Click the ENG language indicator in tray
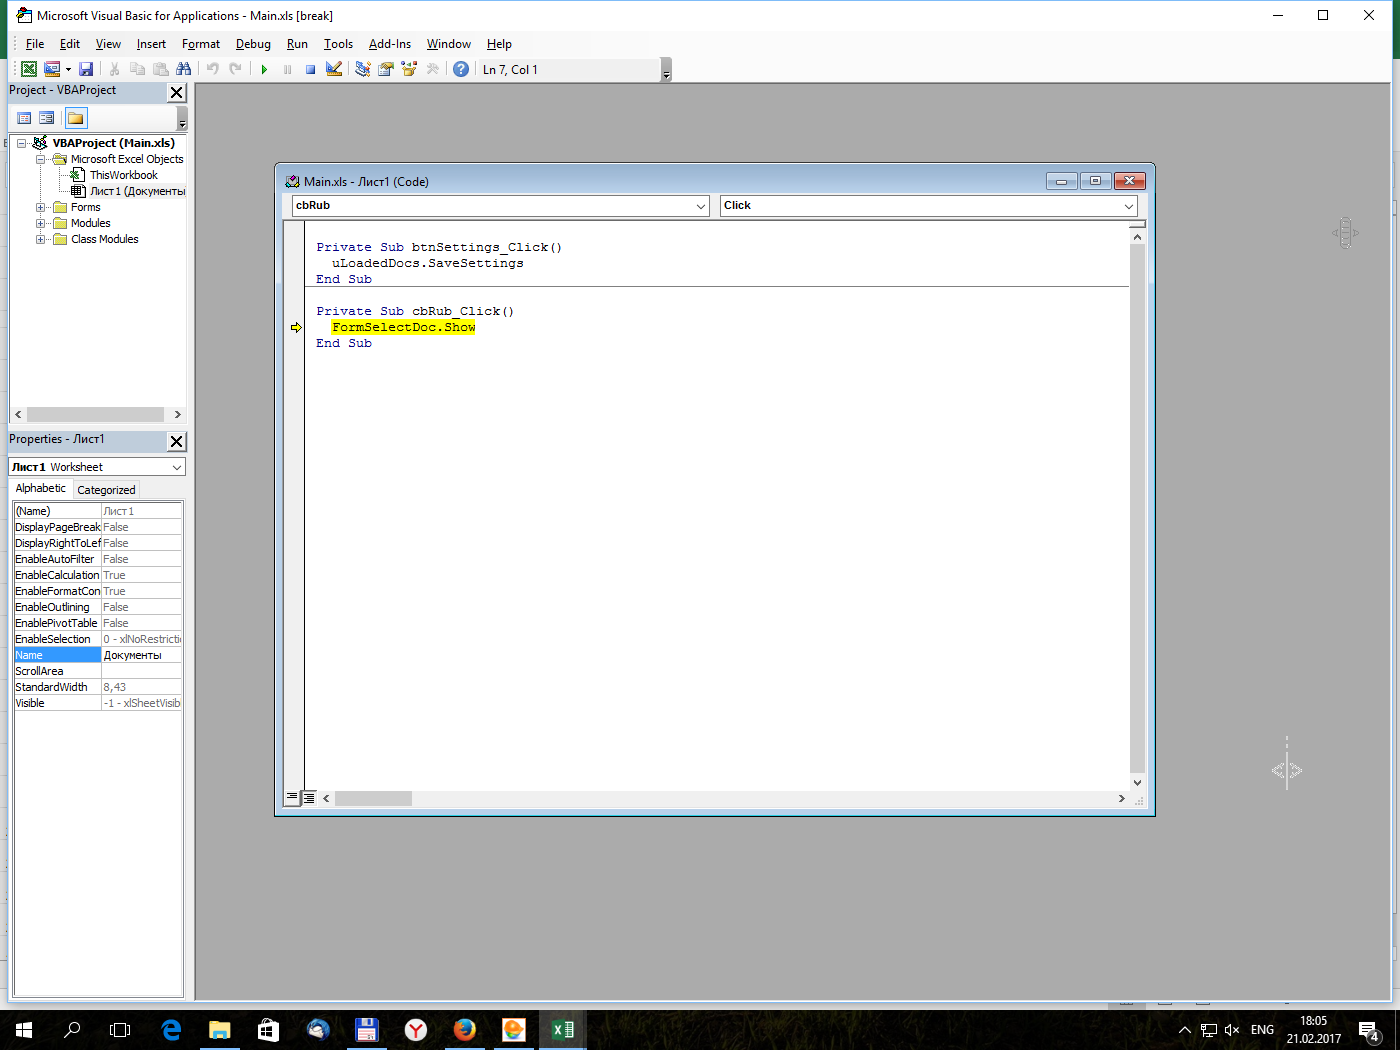The width and height of the screenshot is (1400, 1050). [x=1262, y=1029]
